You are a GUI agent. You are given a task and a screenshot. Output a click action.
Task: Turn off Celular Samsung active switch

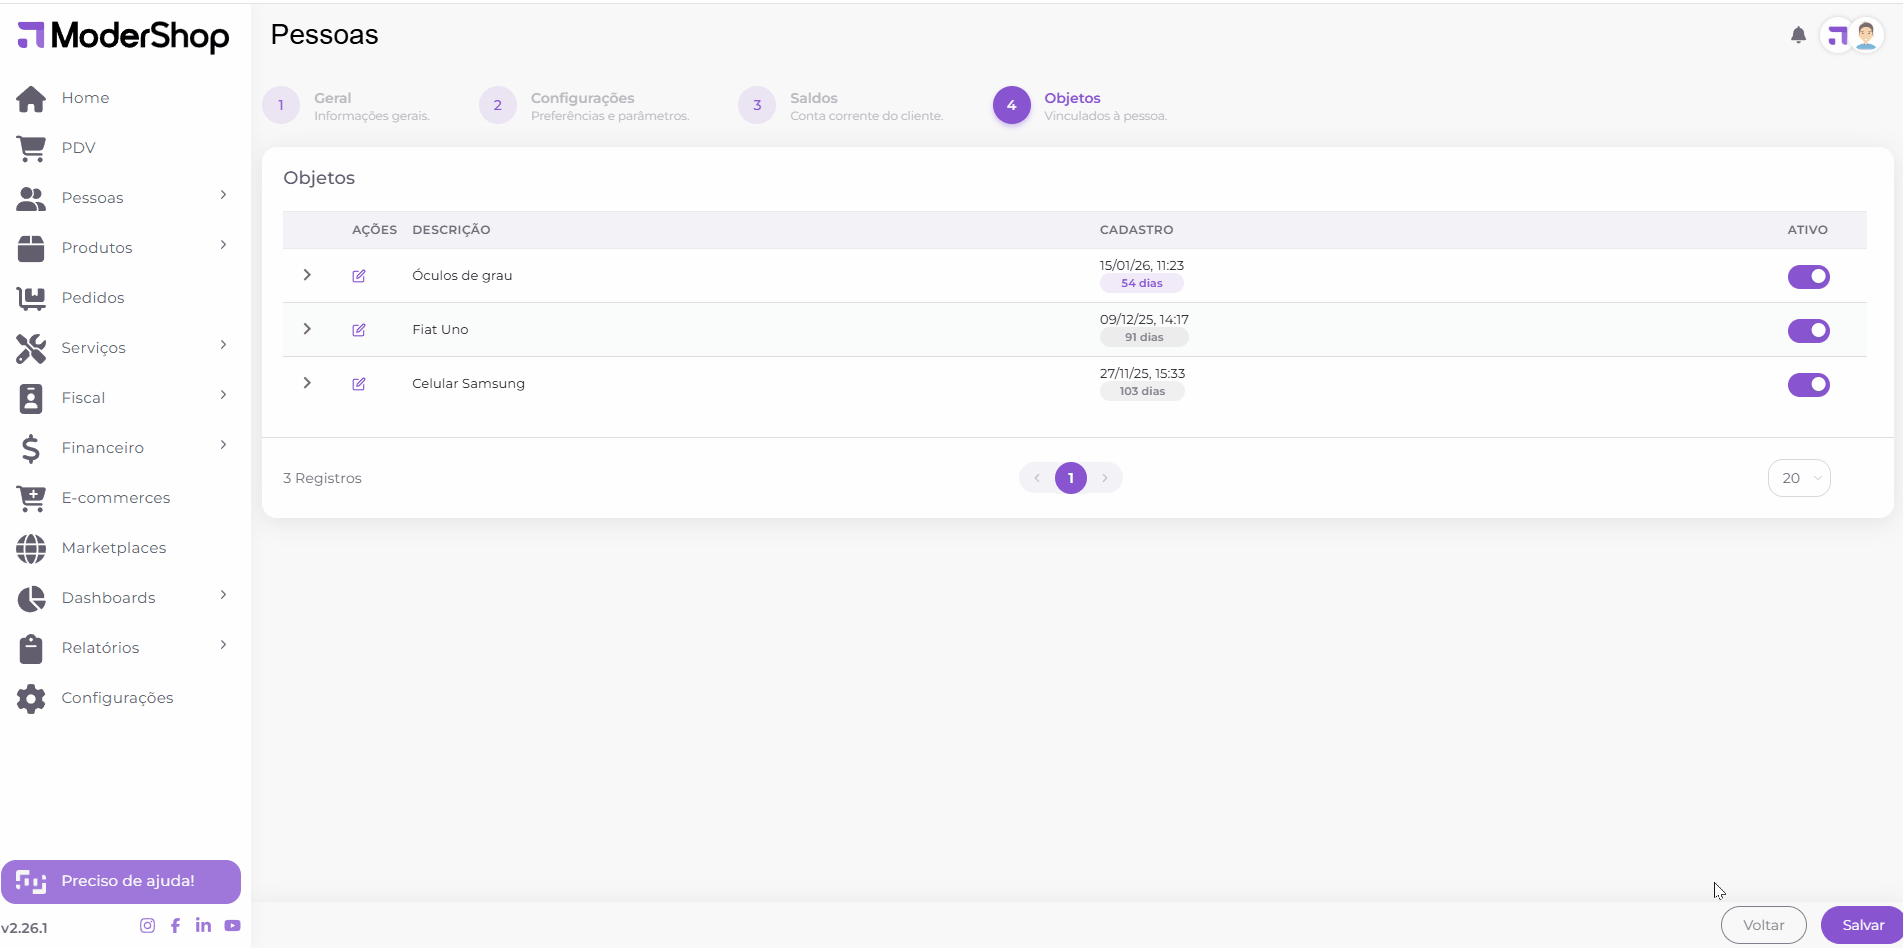coord(1808,385)
